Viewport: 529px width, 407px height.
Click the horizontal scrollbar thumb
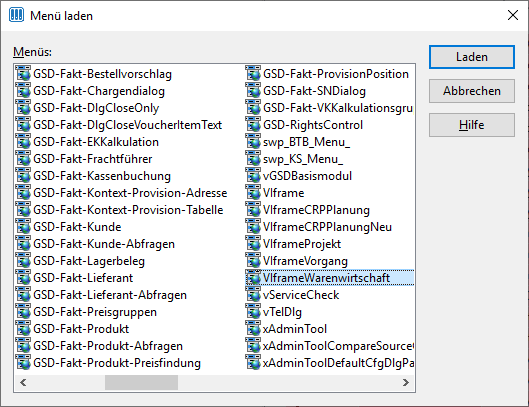pyautogui.click(x=141, y=382)
